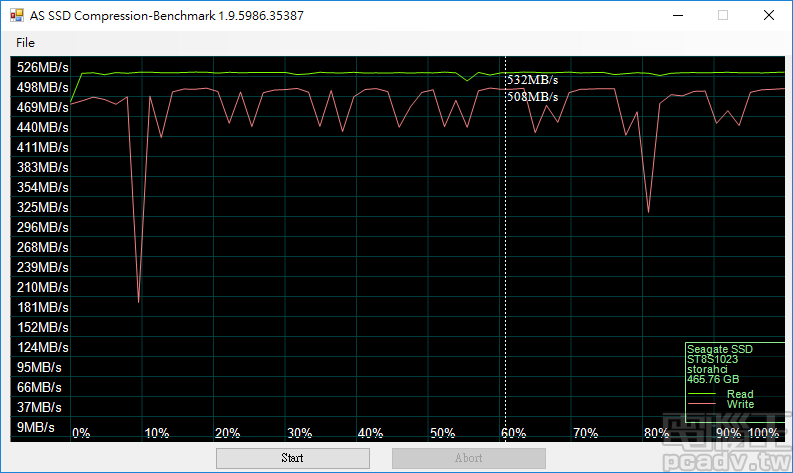Click the 210MB/s axis label
The height and width of the screenshot is (473, 793).
click(x=42, y=287)
